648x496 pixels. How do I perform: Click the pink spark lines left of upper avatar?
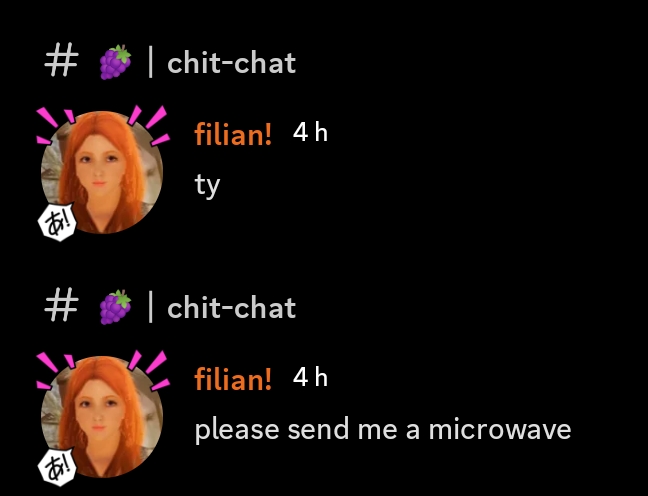pos(56,125)
